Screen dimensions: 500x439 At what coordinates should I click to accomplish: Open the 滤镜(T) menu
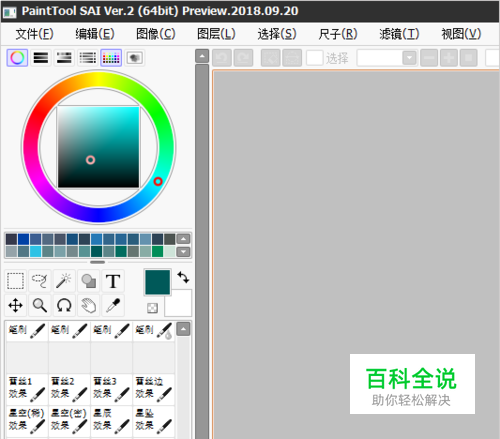coord(399,34)
